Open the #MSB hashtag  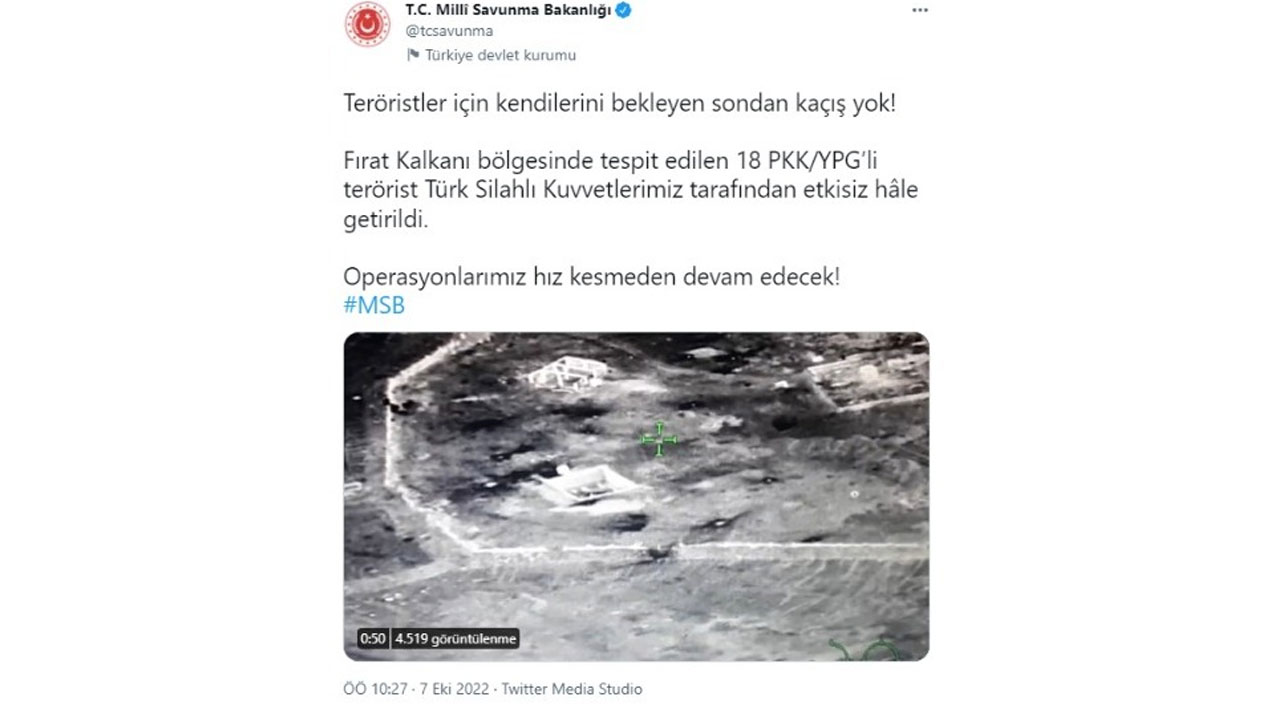pos(374,306)
